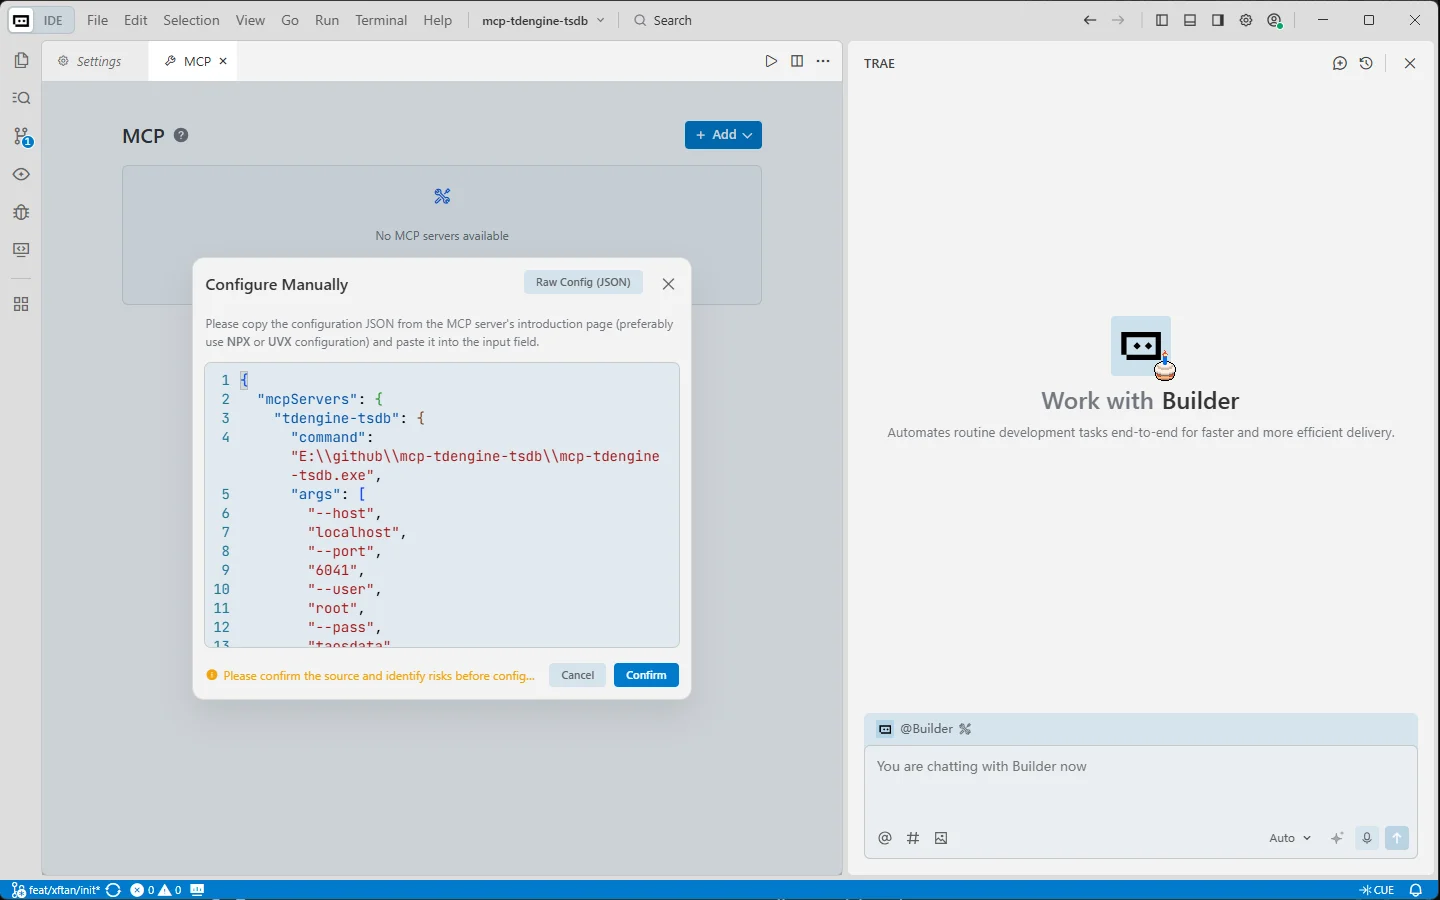This screenshot has width=1440, height=900.
Task: Click the Raw Config (JSON) button
Action: (x=583, y=282)
